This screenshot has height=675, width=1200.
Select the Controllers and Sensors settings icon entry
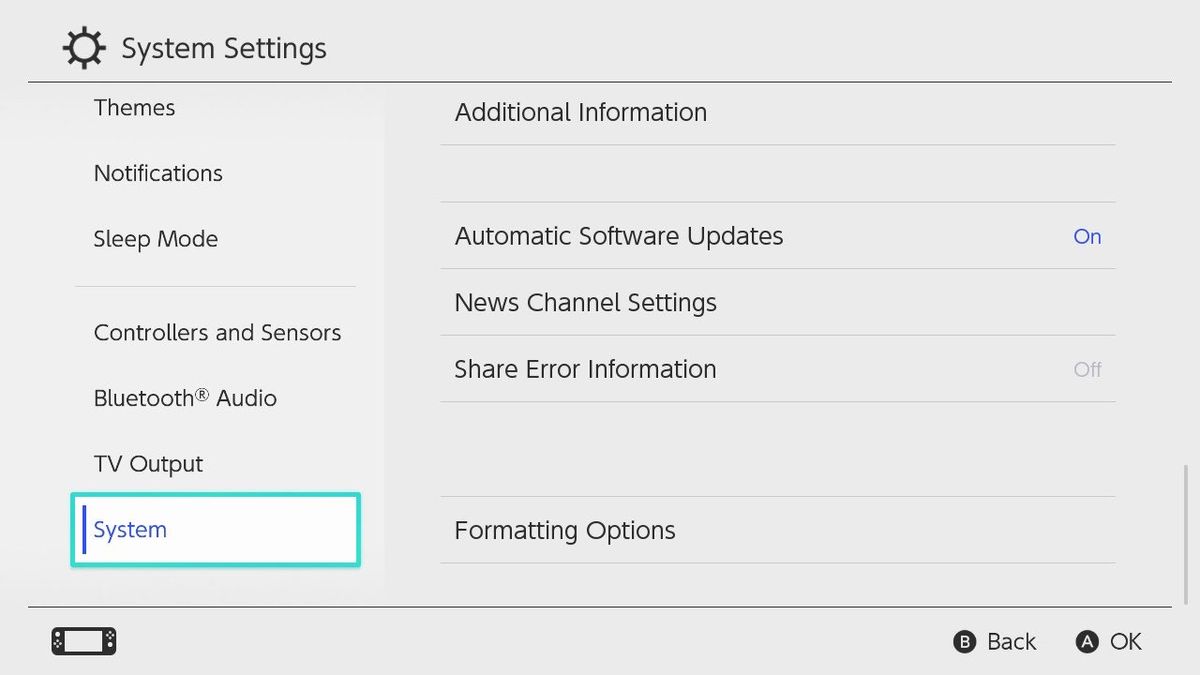click(x=217, y=332)
